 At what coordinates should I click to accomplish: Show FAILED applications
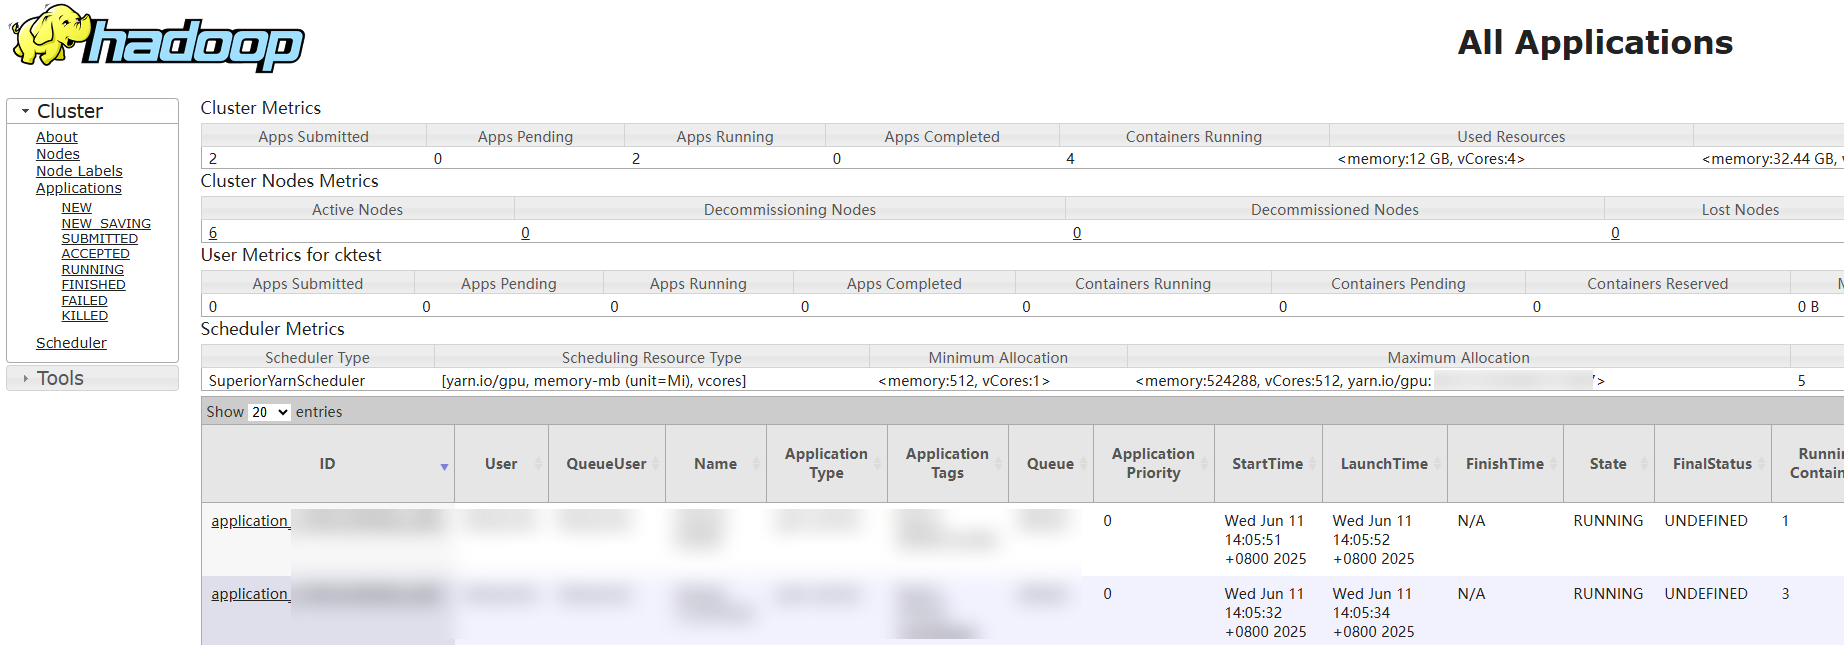[84, 301]
